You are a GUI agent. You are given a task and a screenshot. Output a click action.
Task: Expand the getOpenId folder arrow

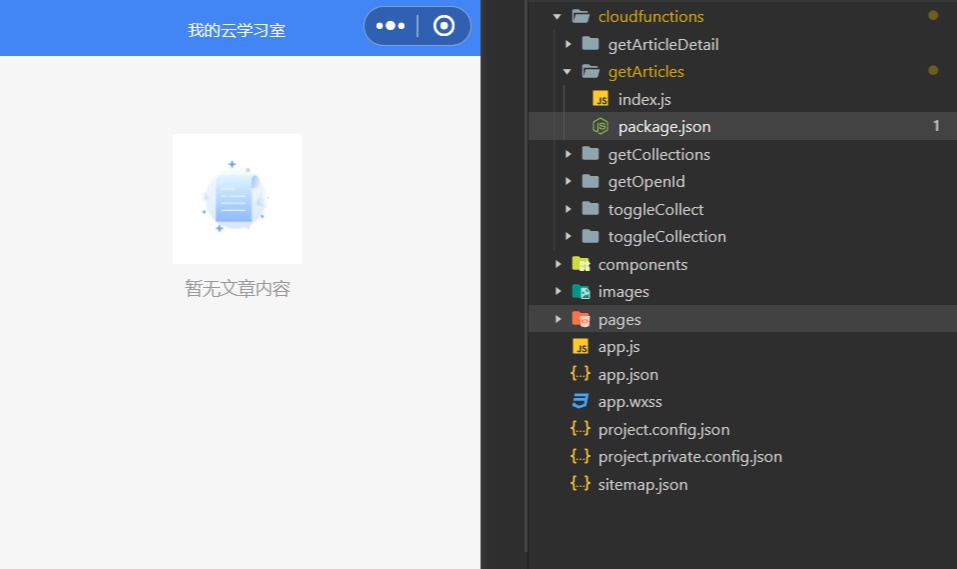pos(568,181)
